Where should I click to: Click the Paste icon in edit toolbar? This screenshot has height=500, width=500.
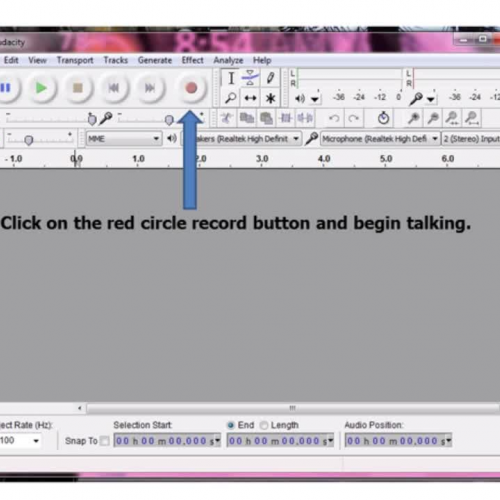click(x=266, y=118)
